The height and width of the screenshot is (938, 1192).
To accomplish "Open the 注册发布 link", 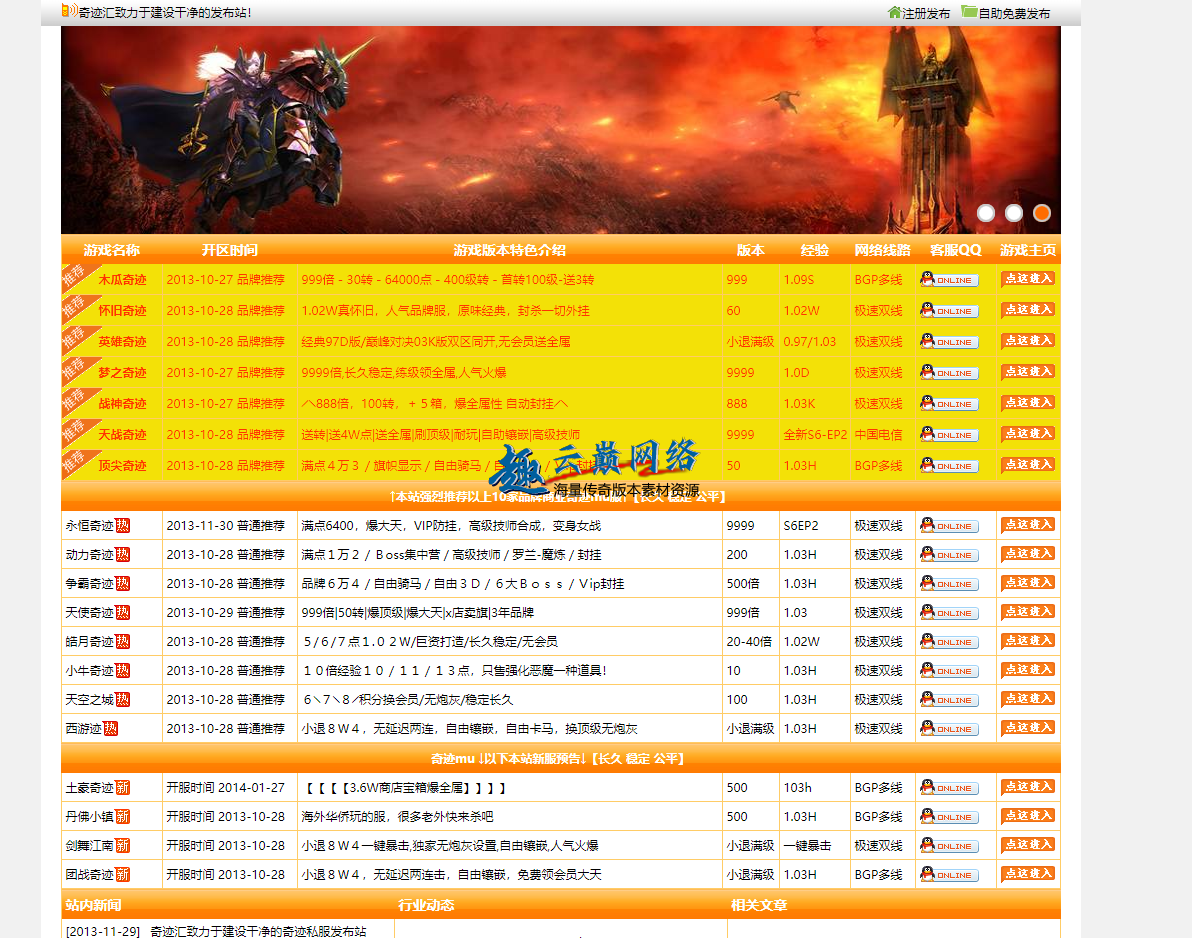I will pyautogui.click(x=926, y=13).
